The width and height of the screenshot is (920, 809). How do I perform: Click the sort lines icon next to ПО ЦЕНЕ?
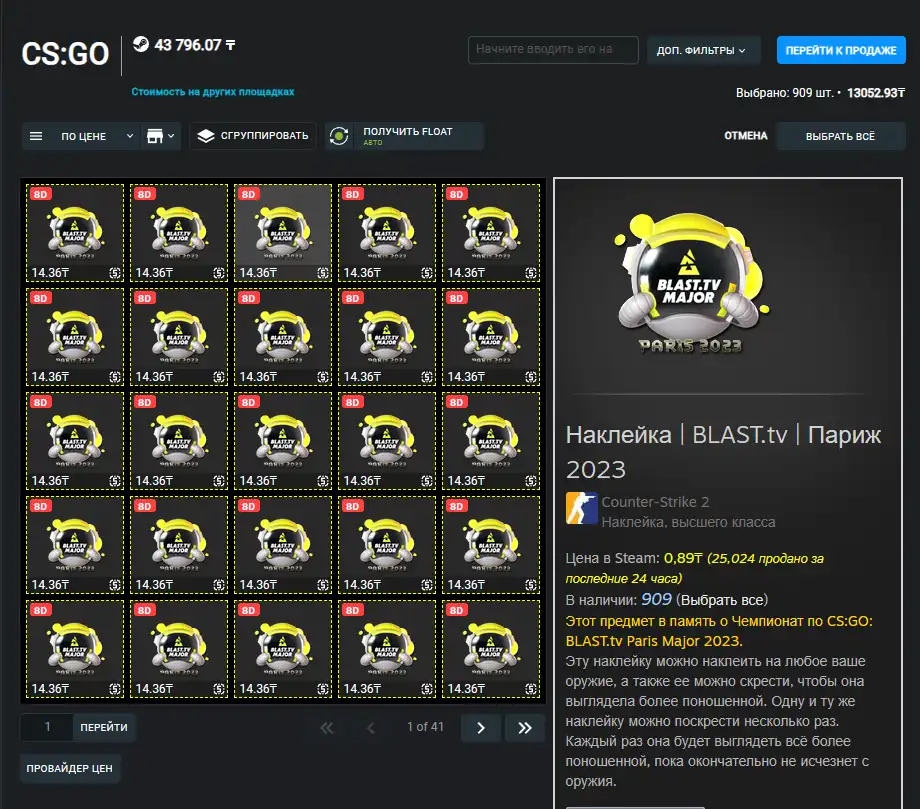pyautogui.click(x=36, y=136)
